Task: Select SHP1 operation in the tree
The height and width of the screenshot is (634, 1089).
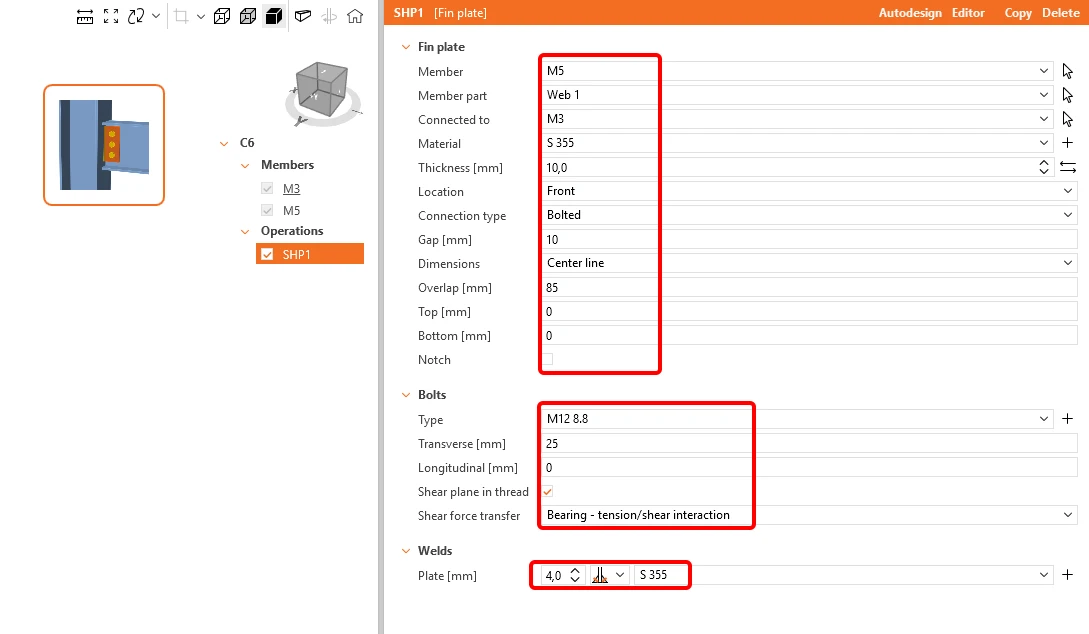Action: (x=310, y=253)
